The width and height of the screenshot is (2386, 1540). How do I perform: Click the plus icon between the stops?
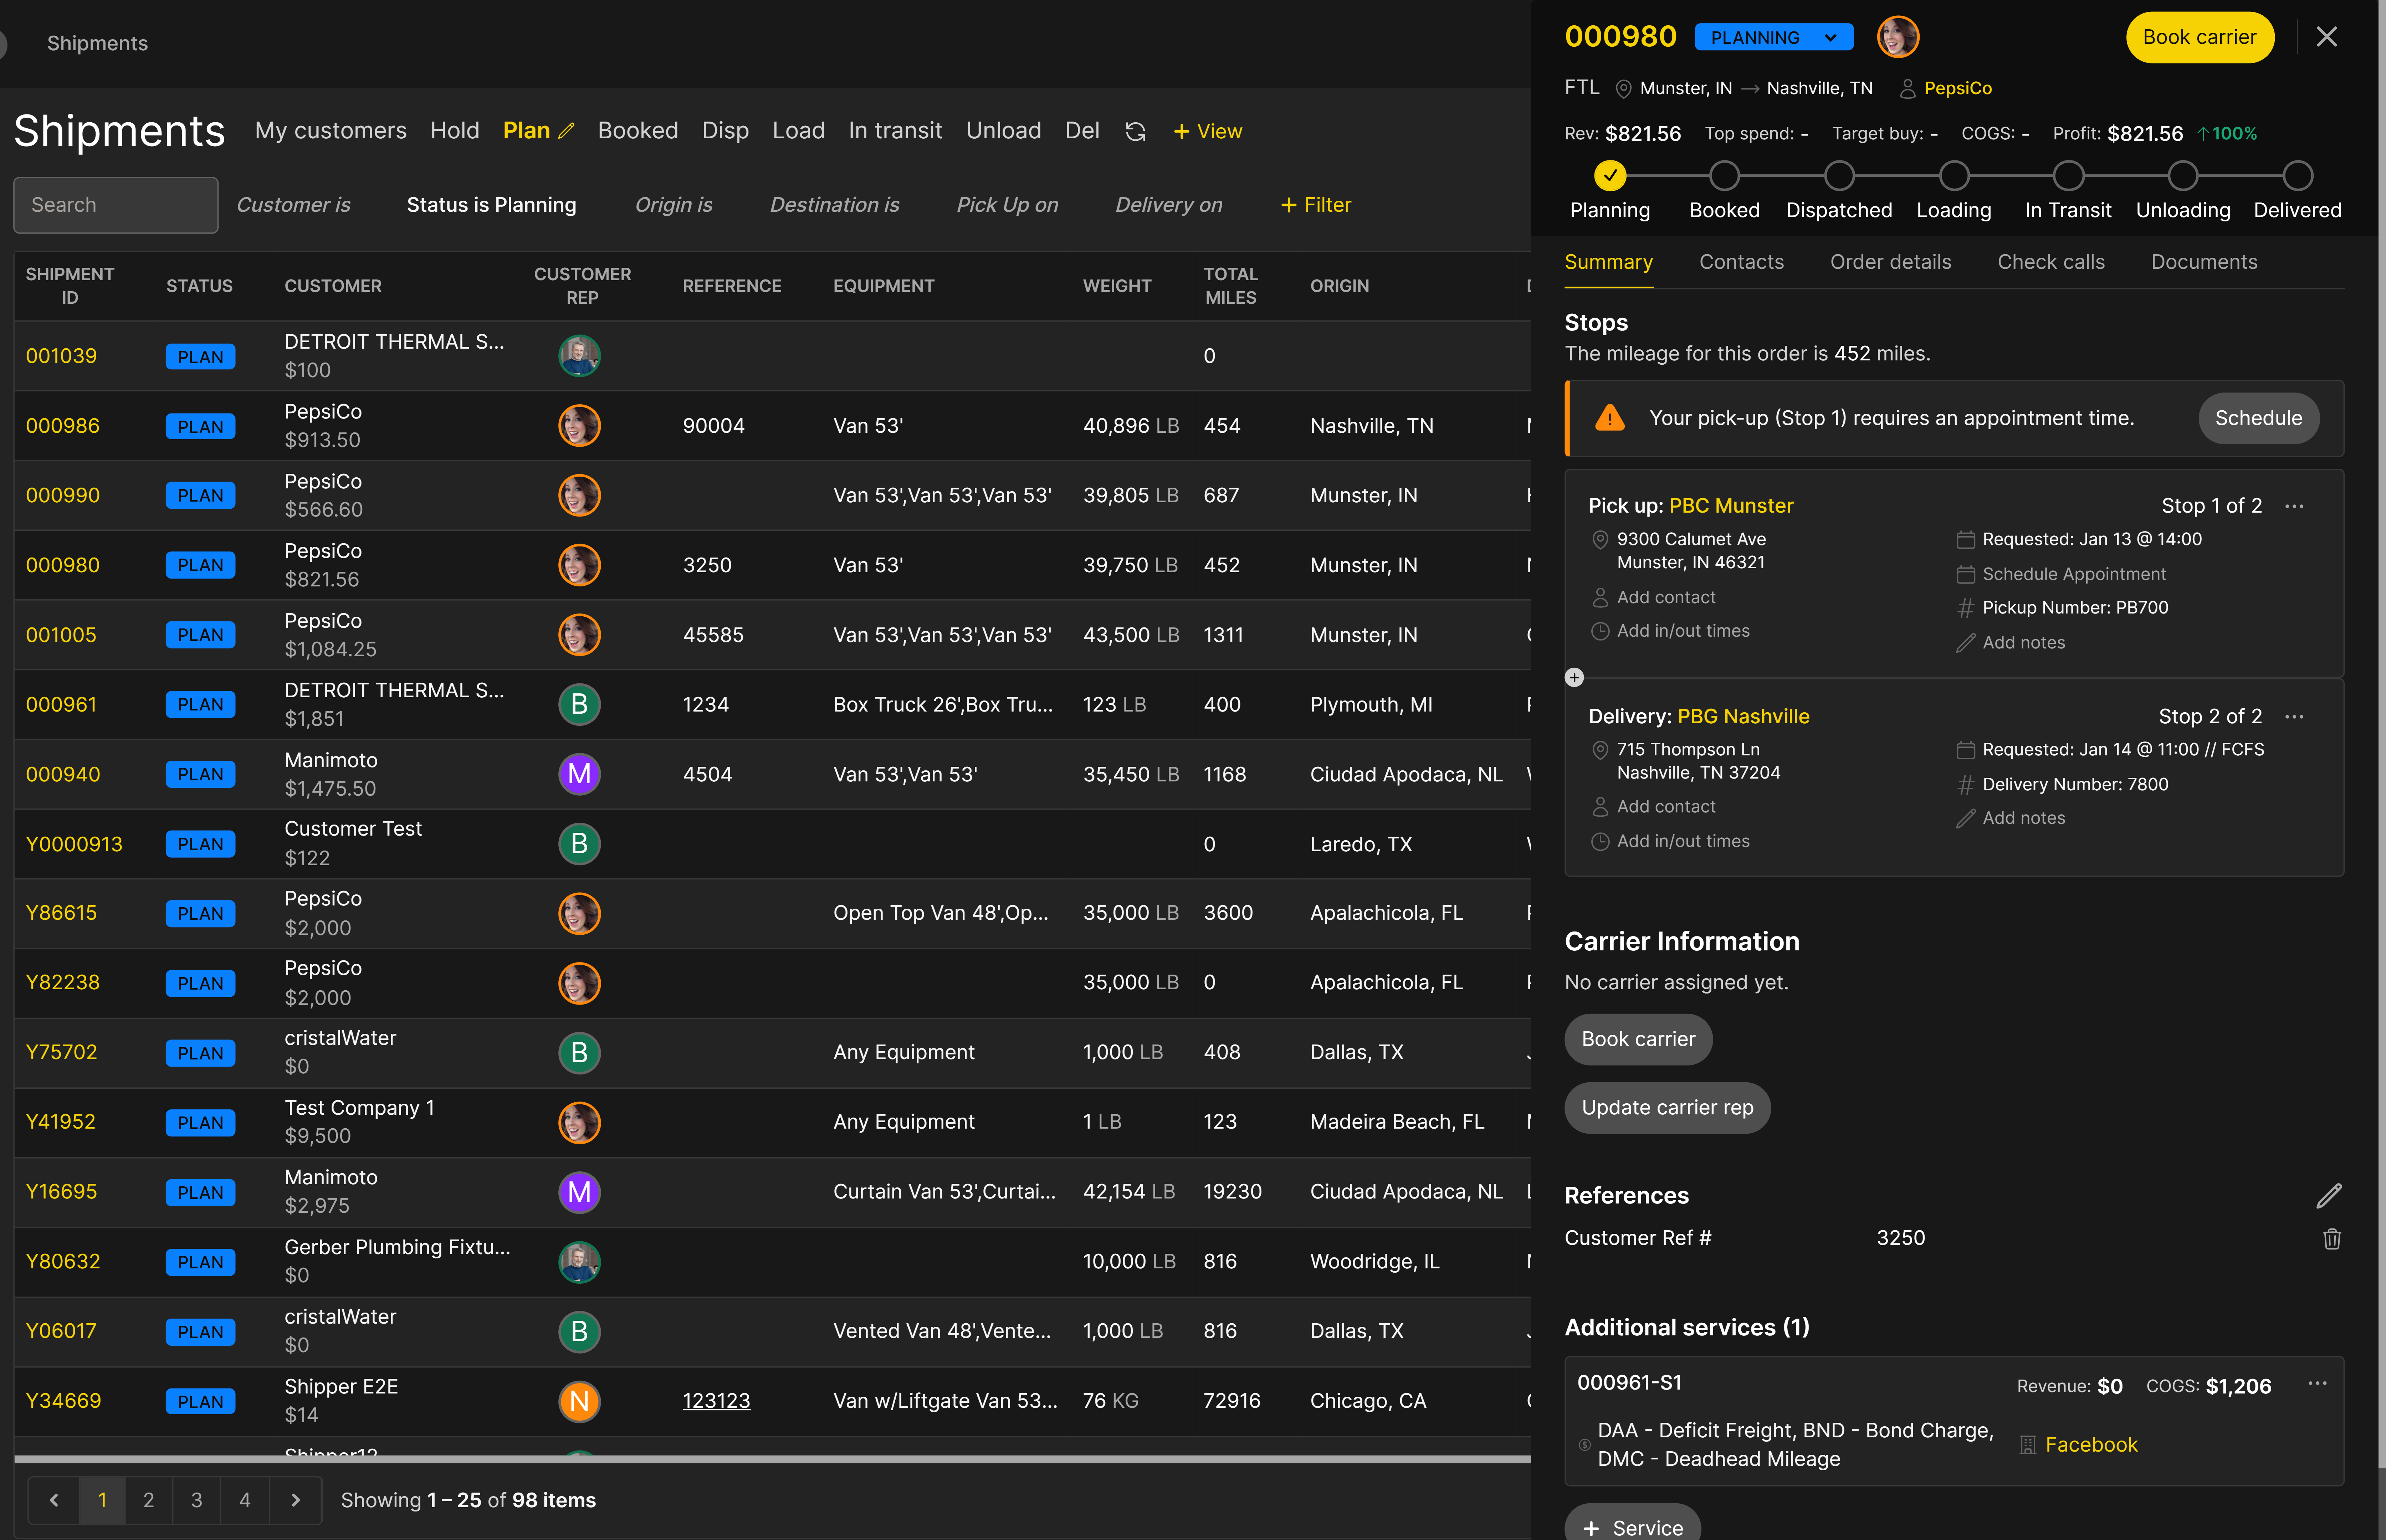(1574, 678)
